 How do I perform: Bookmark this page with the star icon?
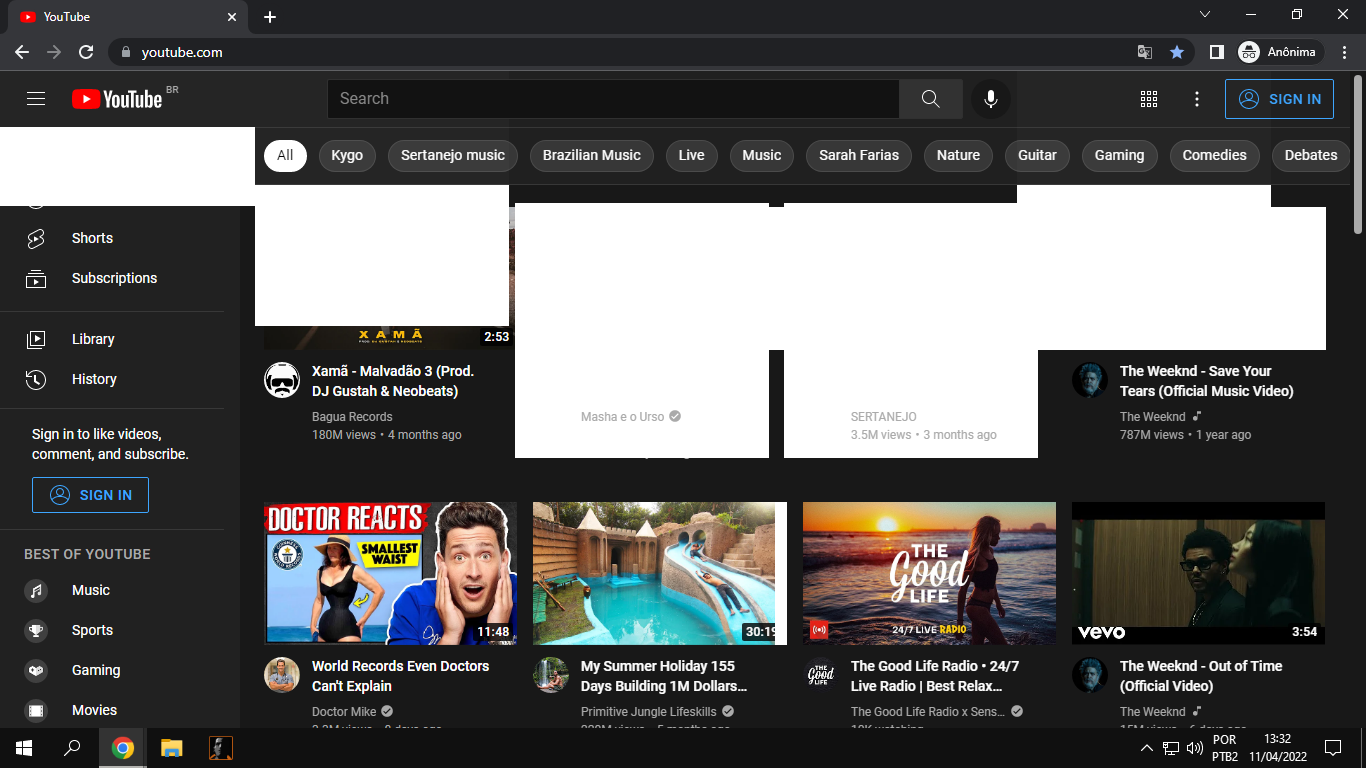pos(1177,52)
